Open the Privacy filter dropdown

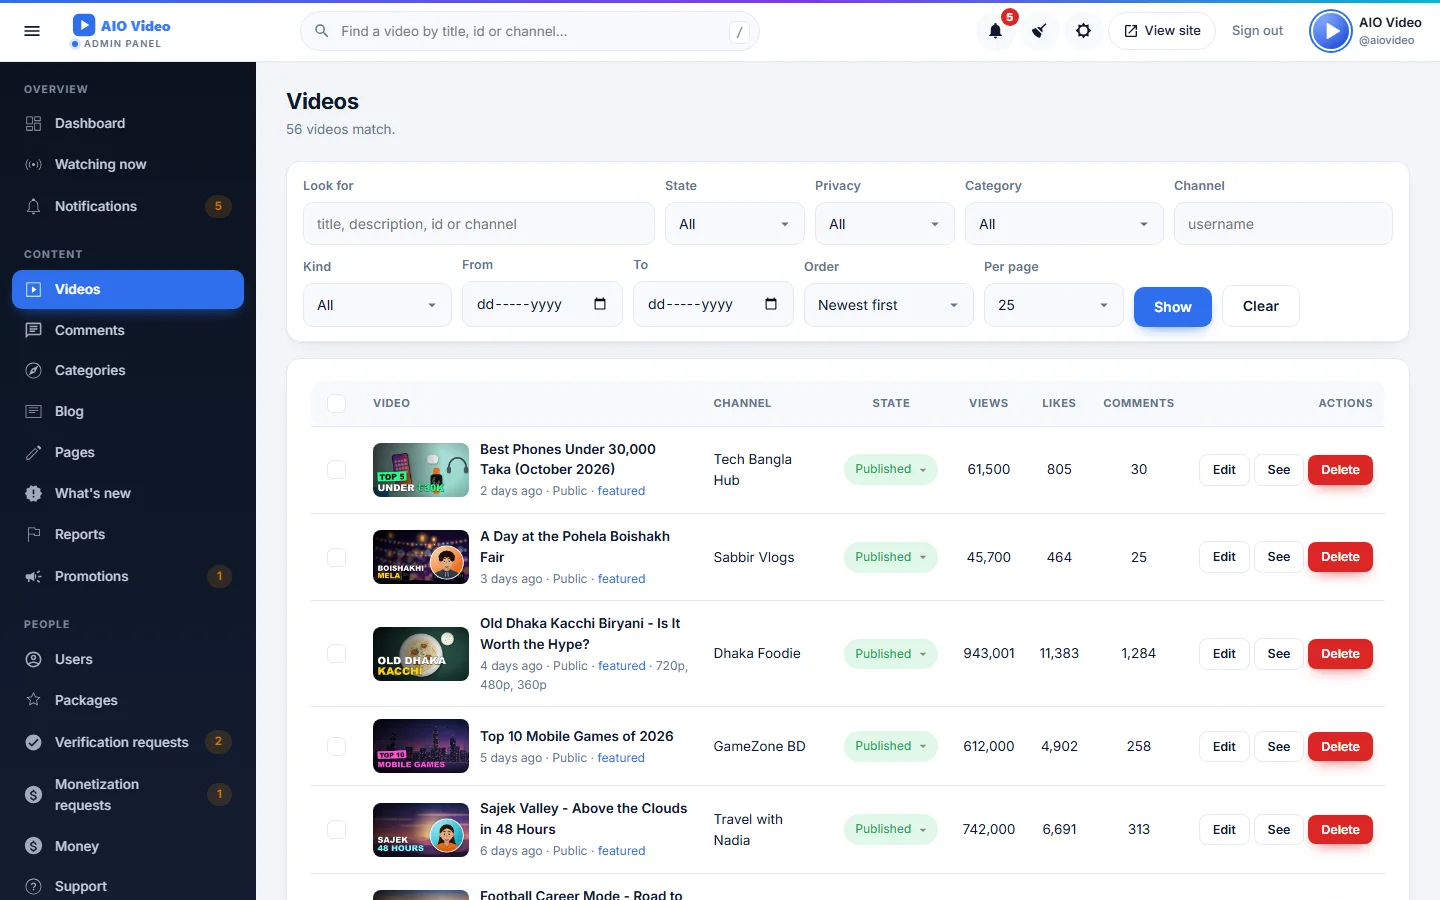point(885,224)
